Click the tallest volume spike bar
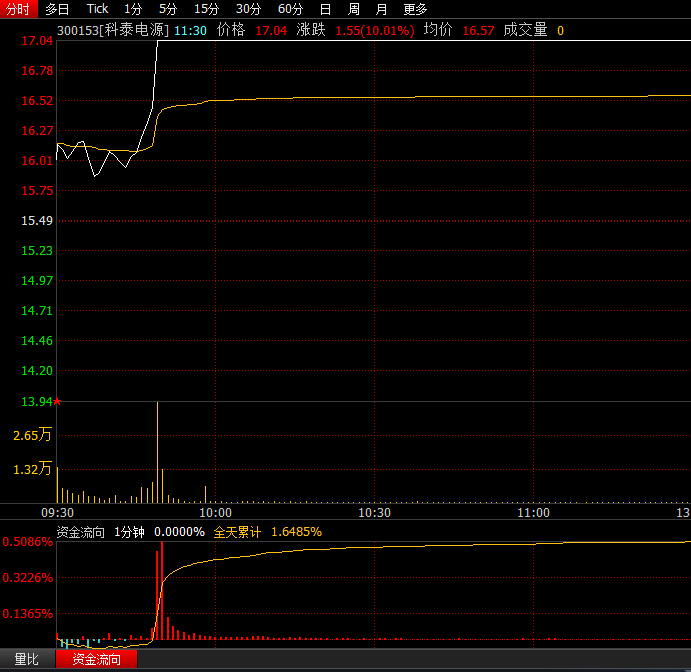The height and width of the screenshot is (672, 691). tap(157, 452)
